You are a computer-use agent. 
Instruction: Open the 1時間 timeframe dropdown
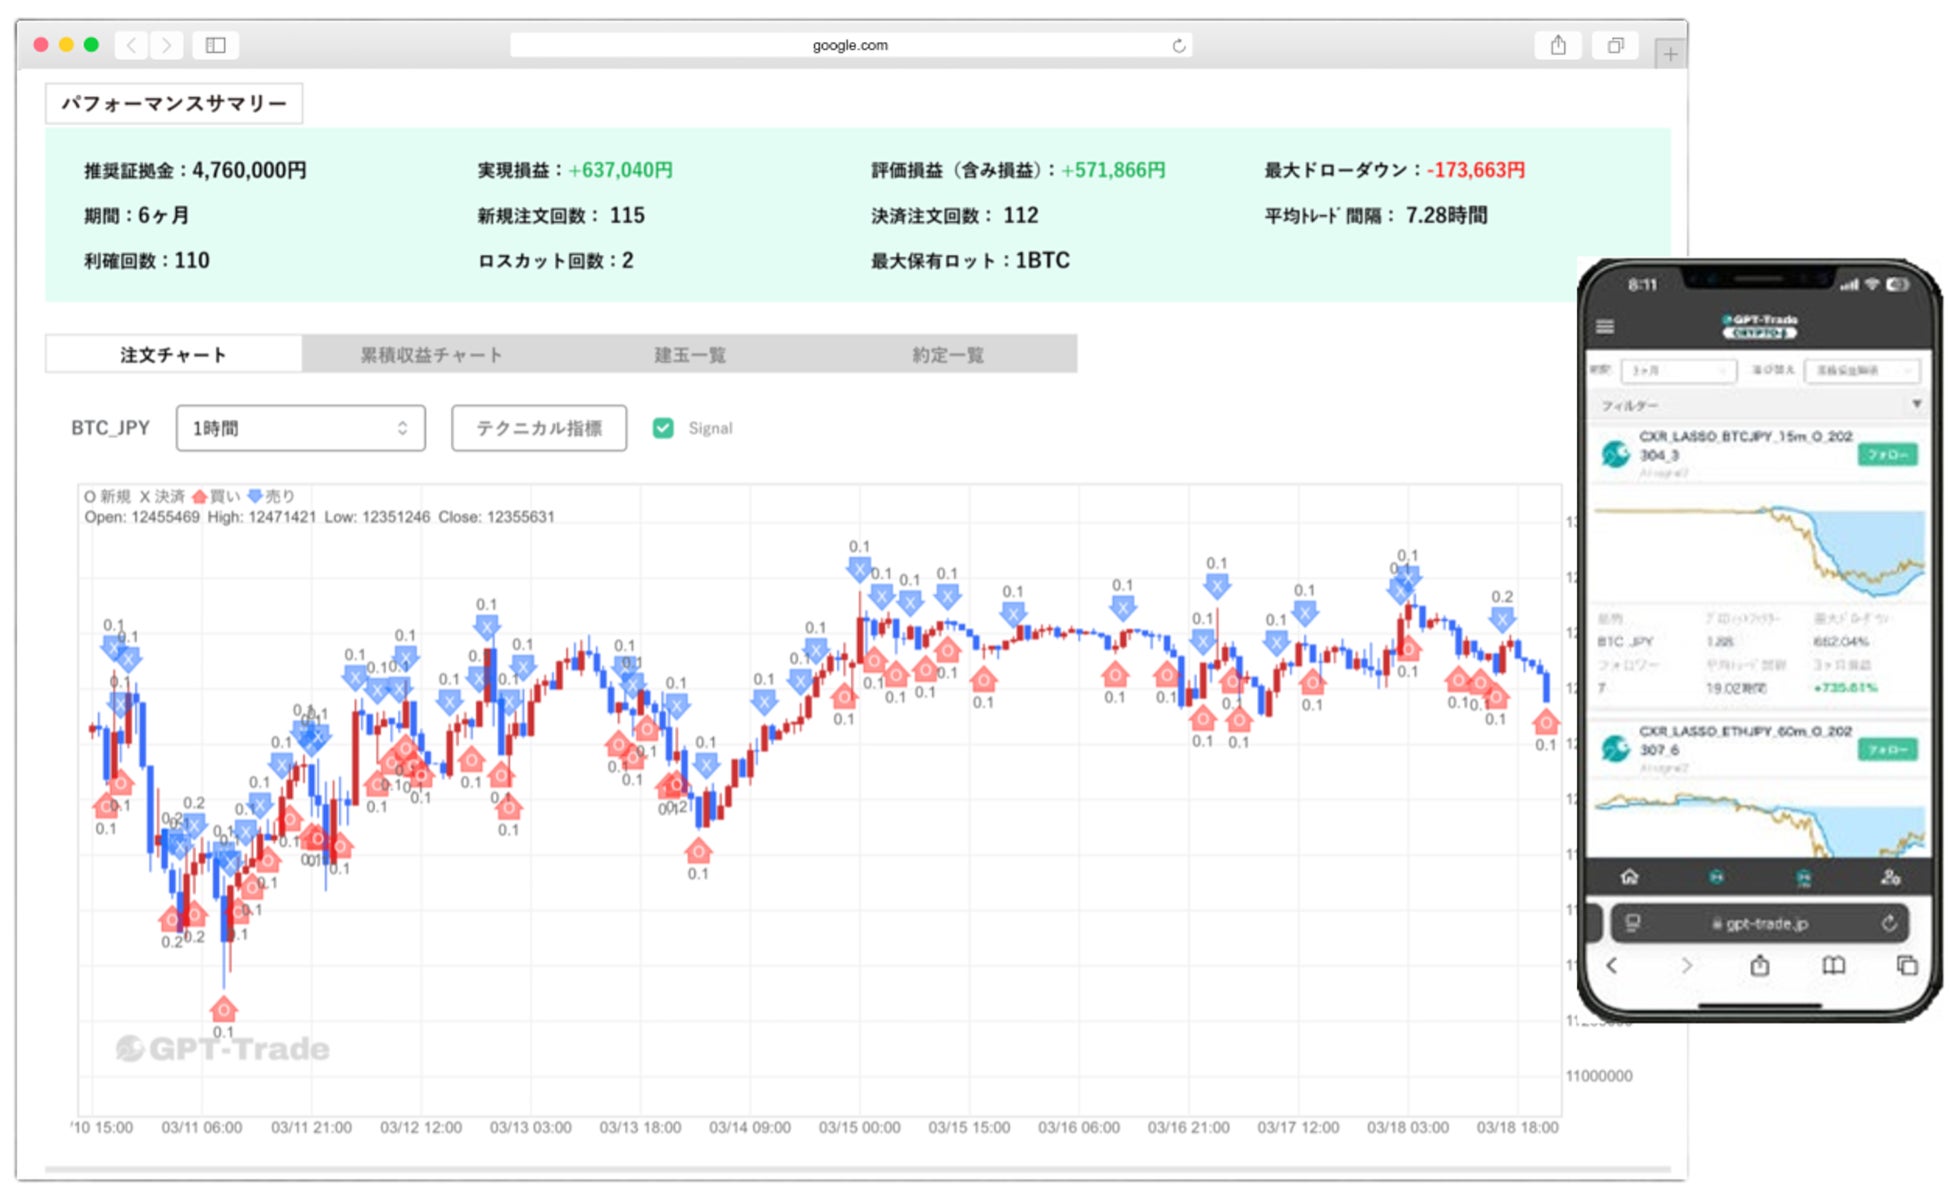point(300,428)
